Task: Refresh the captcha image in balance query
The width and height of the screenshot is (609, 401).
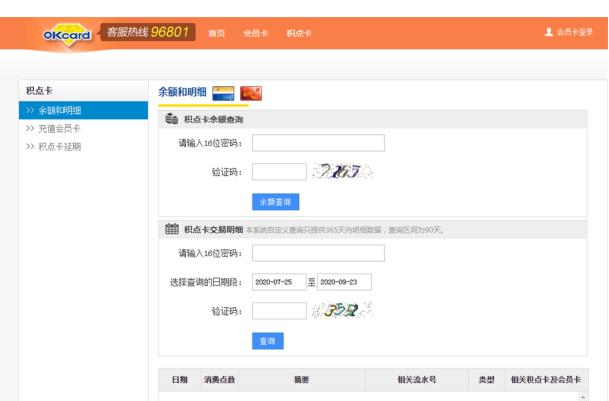Action: (342, 172)
